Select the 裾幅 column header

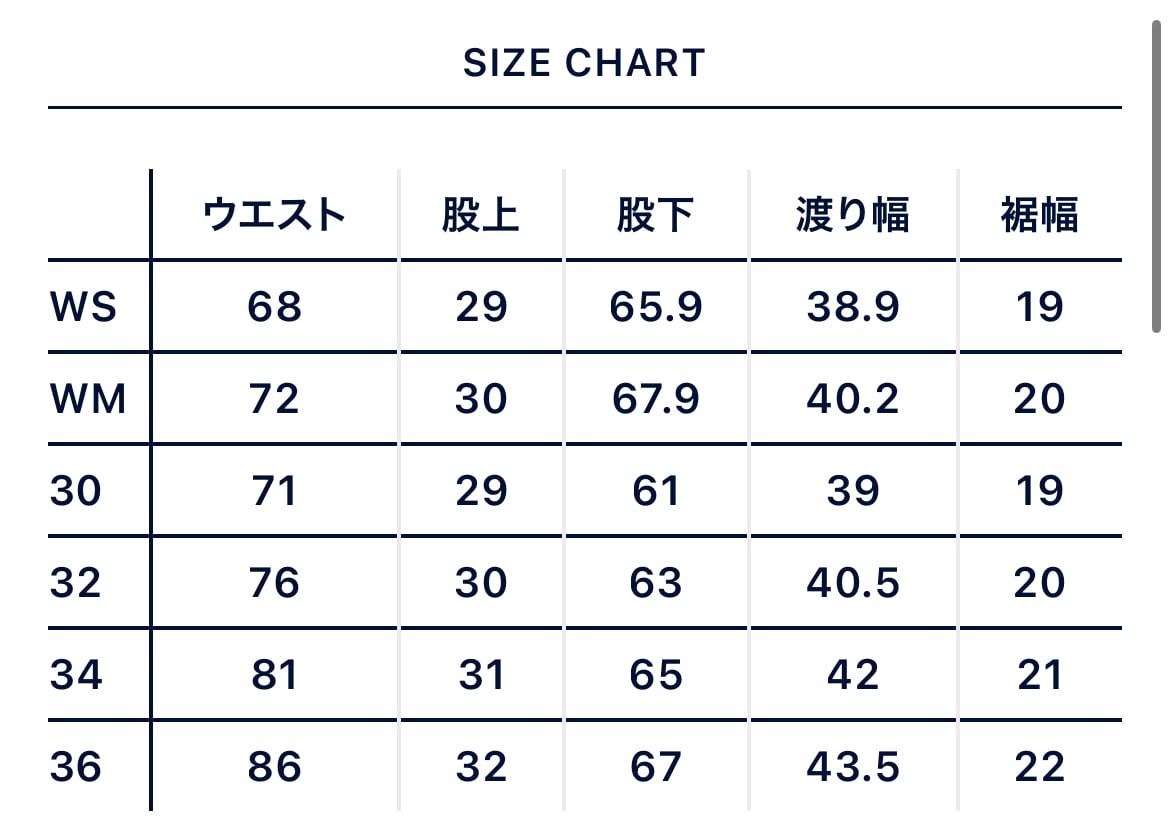(x=1040, y=215)
